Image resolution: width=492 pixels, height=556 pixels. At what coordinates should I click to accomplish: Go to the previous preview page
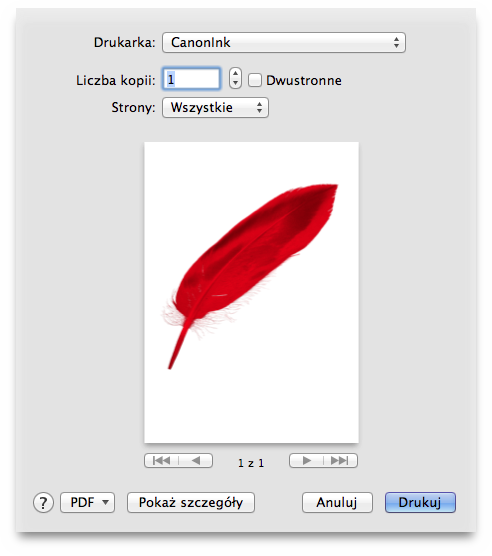coord(196,461)
